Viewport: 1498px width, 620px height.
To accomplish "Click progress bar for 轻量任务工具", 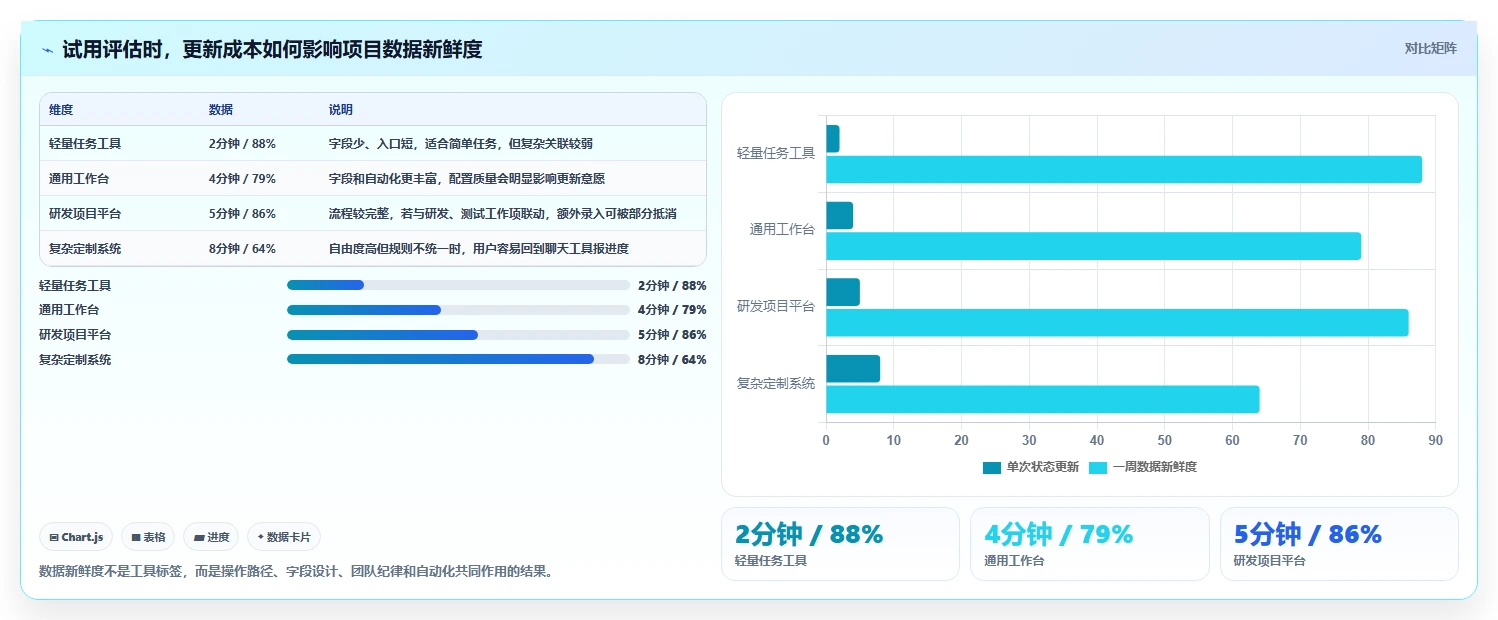I will click(458, 285).
